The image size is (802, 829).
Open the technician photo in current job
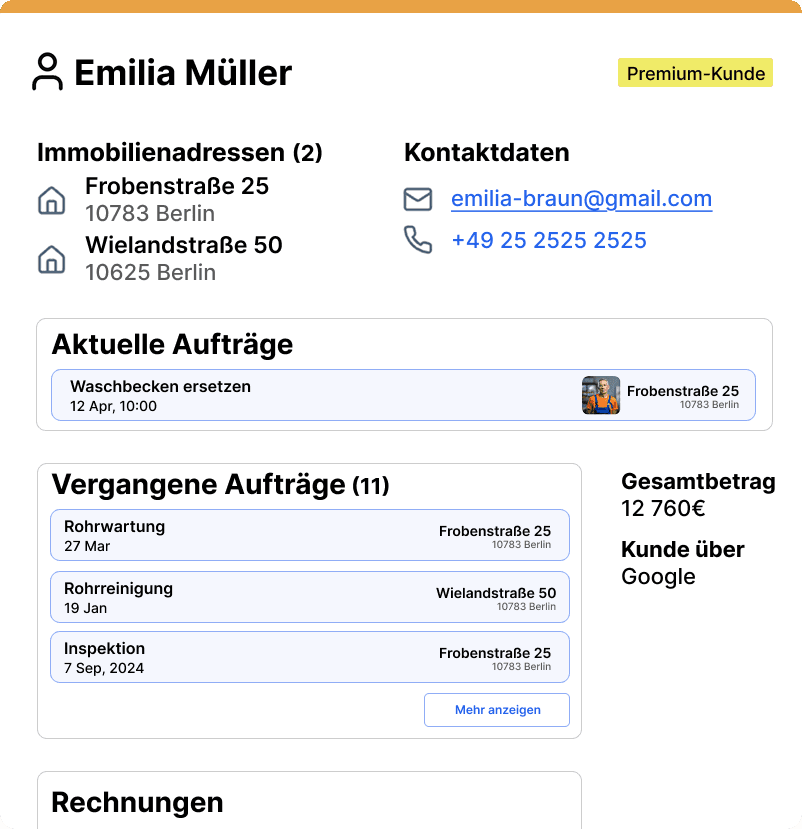pos(601,395)
